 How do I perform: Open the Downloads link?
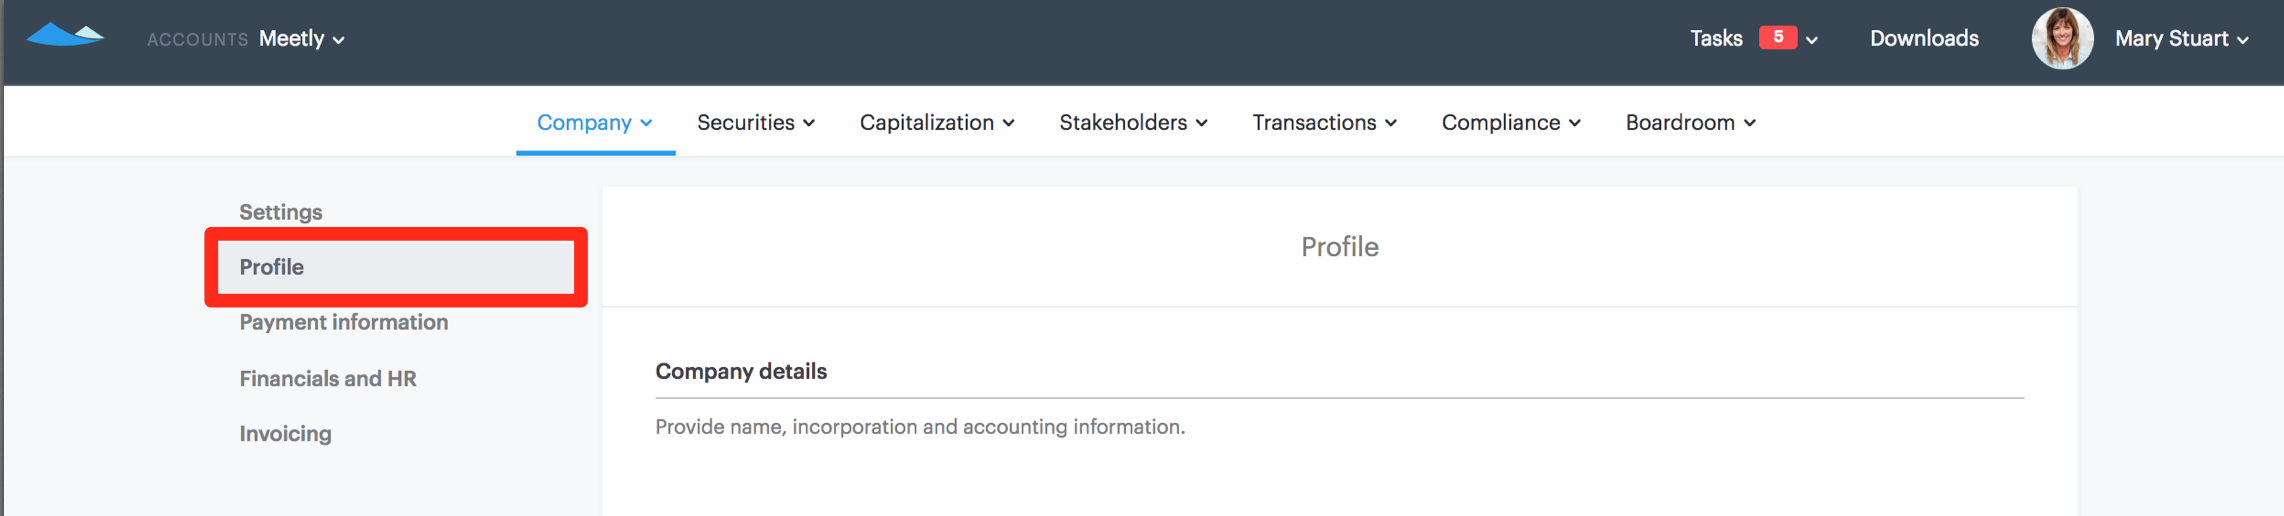(1924, 39)
